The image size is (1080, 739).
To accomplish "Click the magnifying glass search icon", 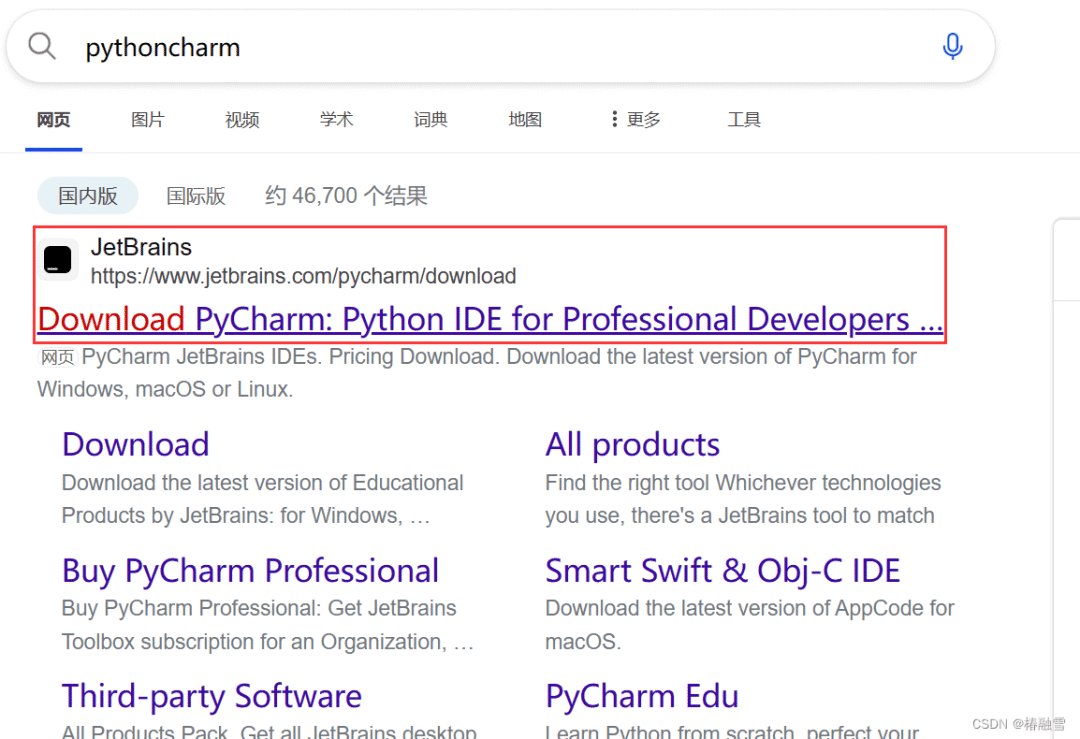I will coord(41,46).
